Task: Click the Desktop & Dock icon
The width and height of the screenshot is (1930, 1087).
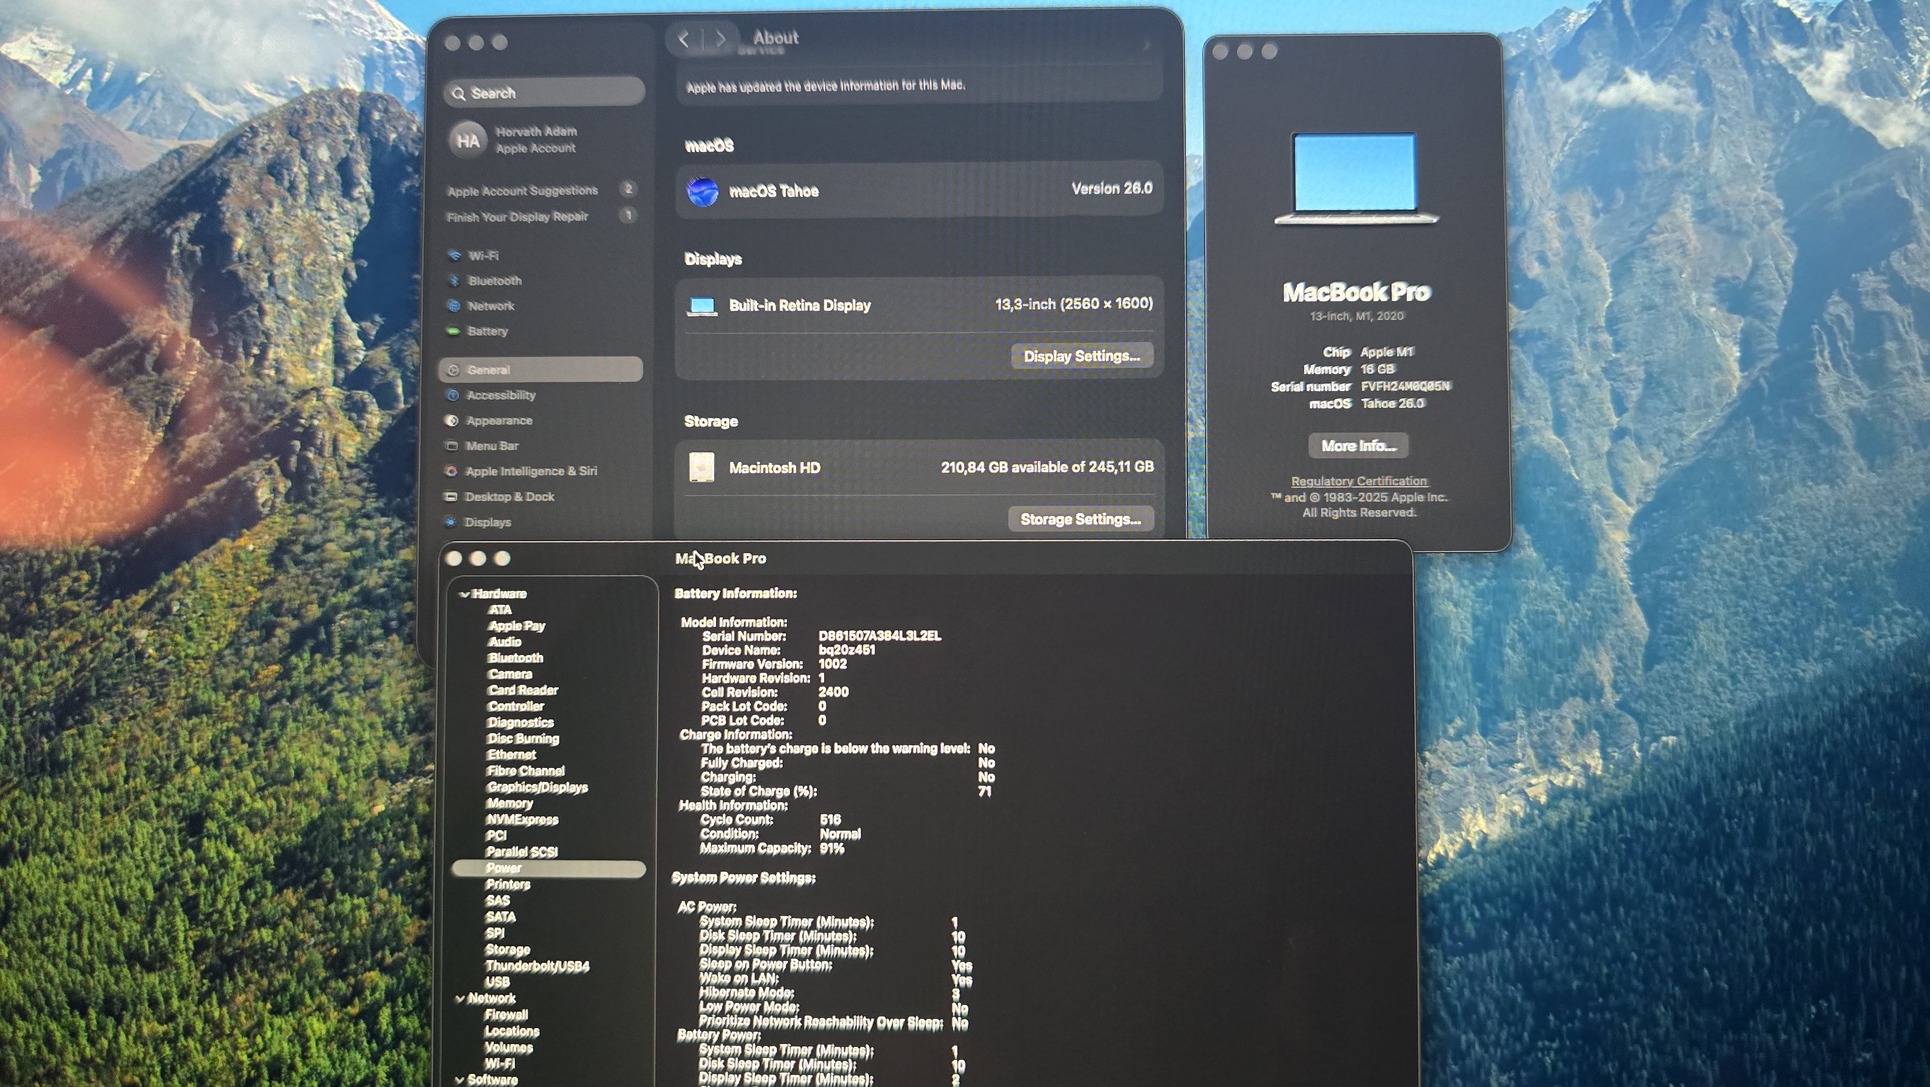Action: click(451, 497)
